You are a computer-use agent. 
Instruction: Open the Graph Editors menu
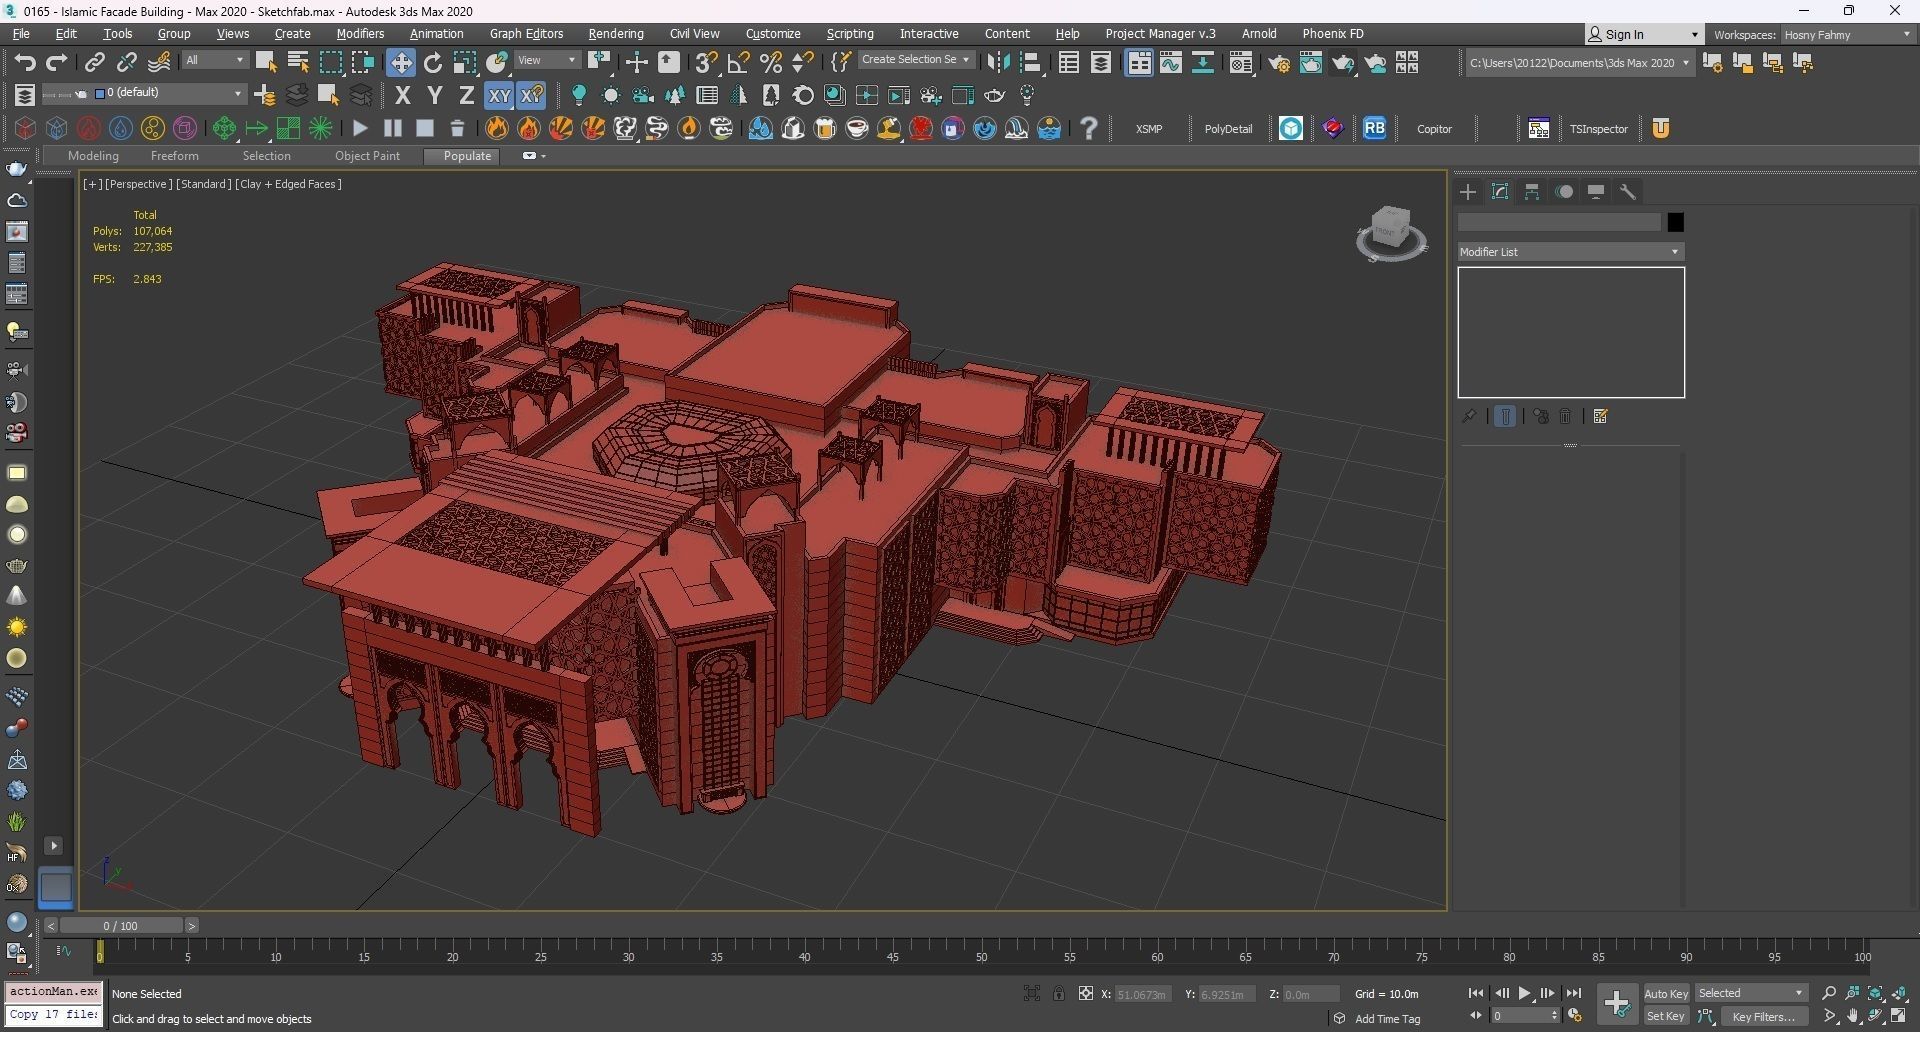pyautogui.click(x=526, y=34)
